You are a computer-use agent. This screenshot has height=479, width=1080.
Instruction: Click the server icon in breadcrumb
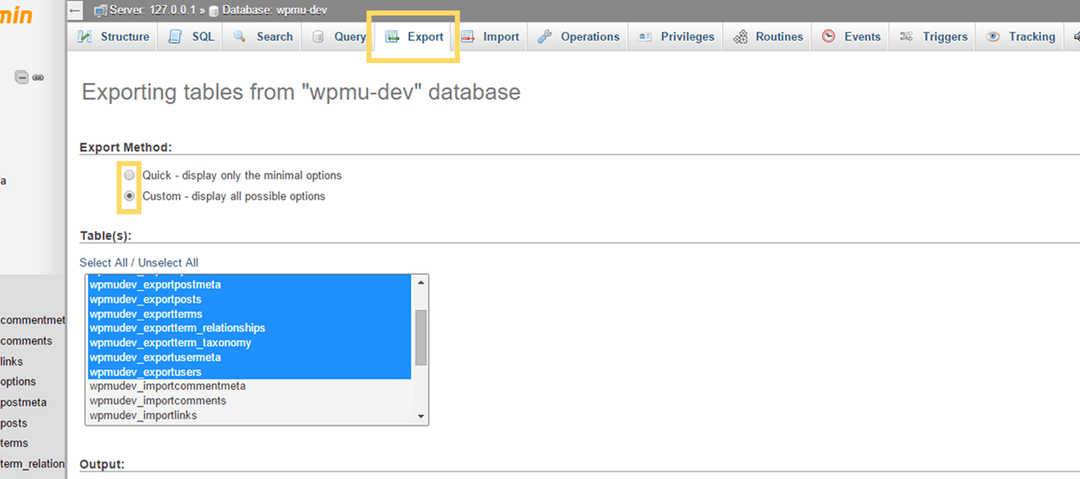point(101,10)
